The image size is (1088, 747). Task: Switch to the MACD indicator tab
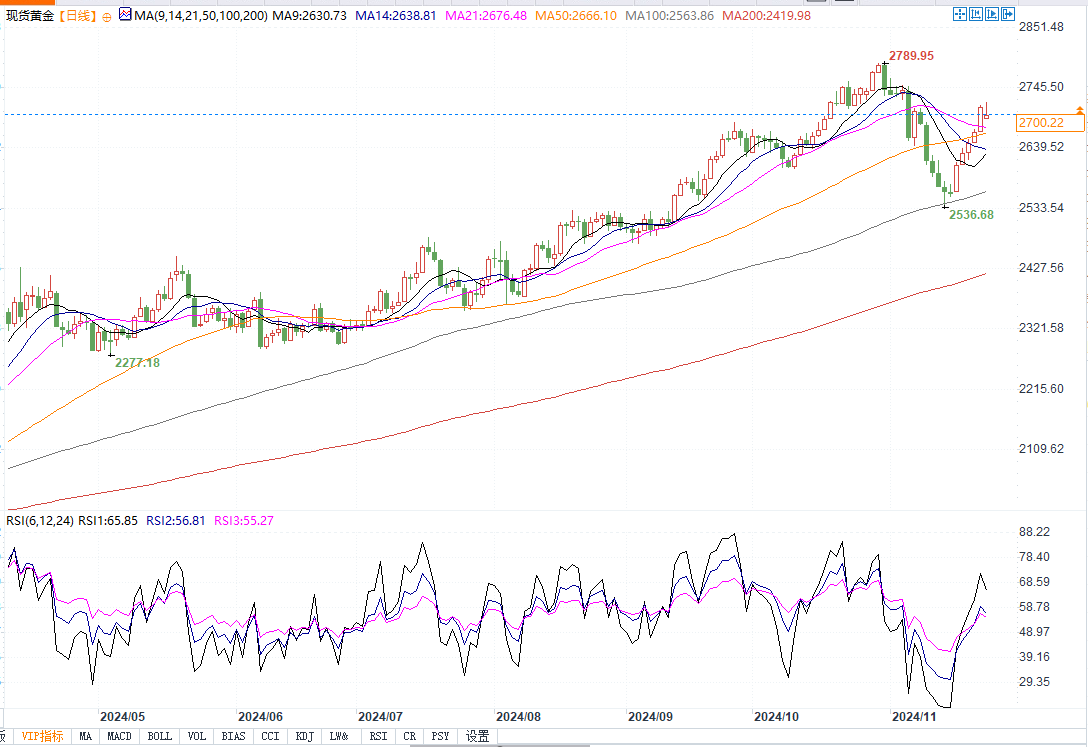[x=119, y=737]
